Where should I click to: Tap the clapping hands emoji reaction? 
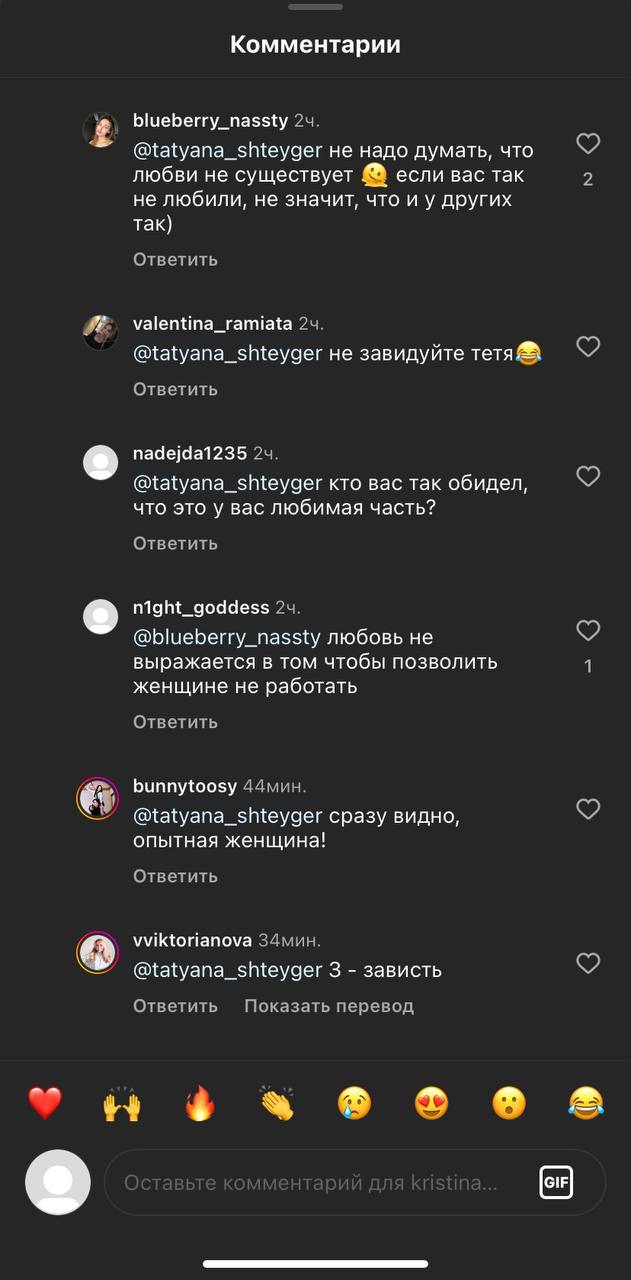[277, 1104]
